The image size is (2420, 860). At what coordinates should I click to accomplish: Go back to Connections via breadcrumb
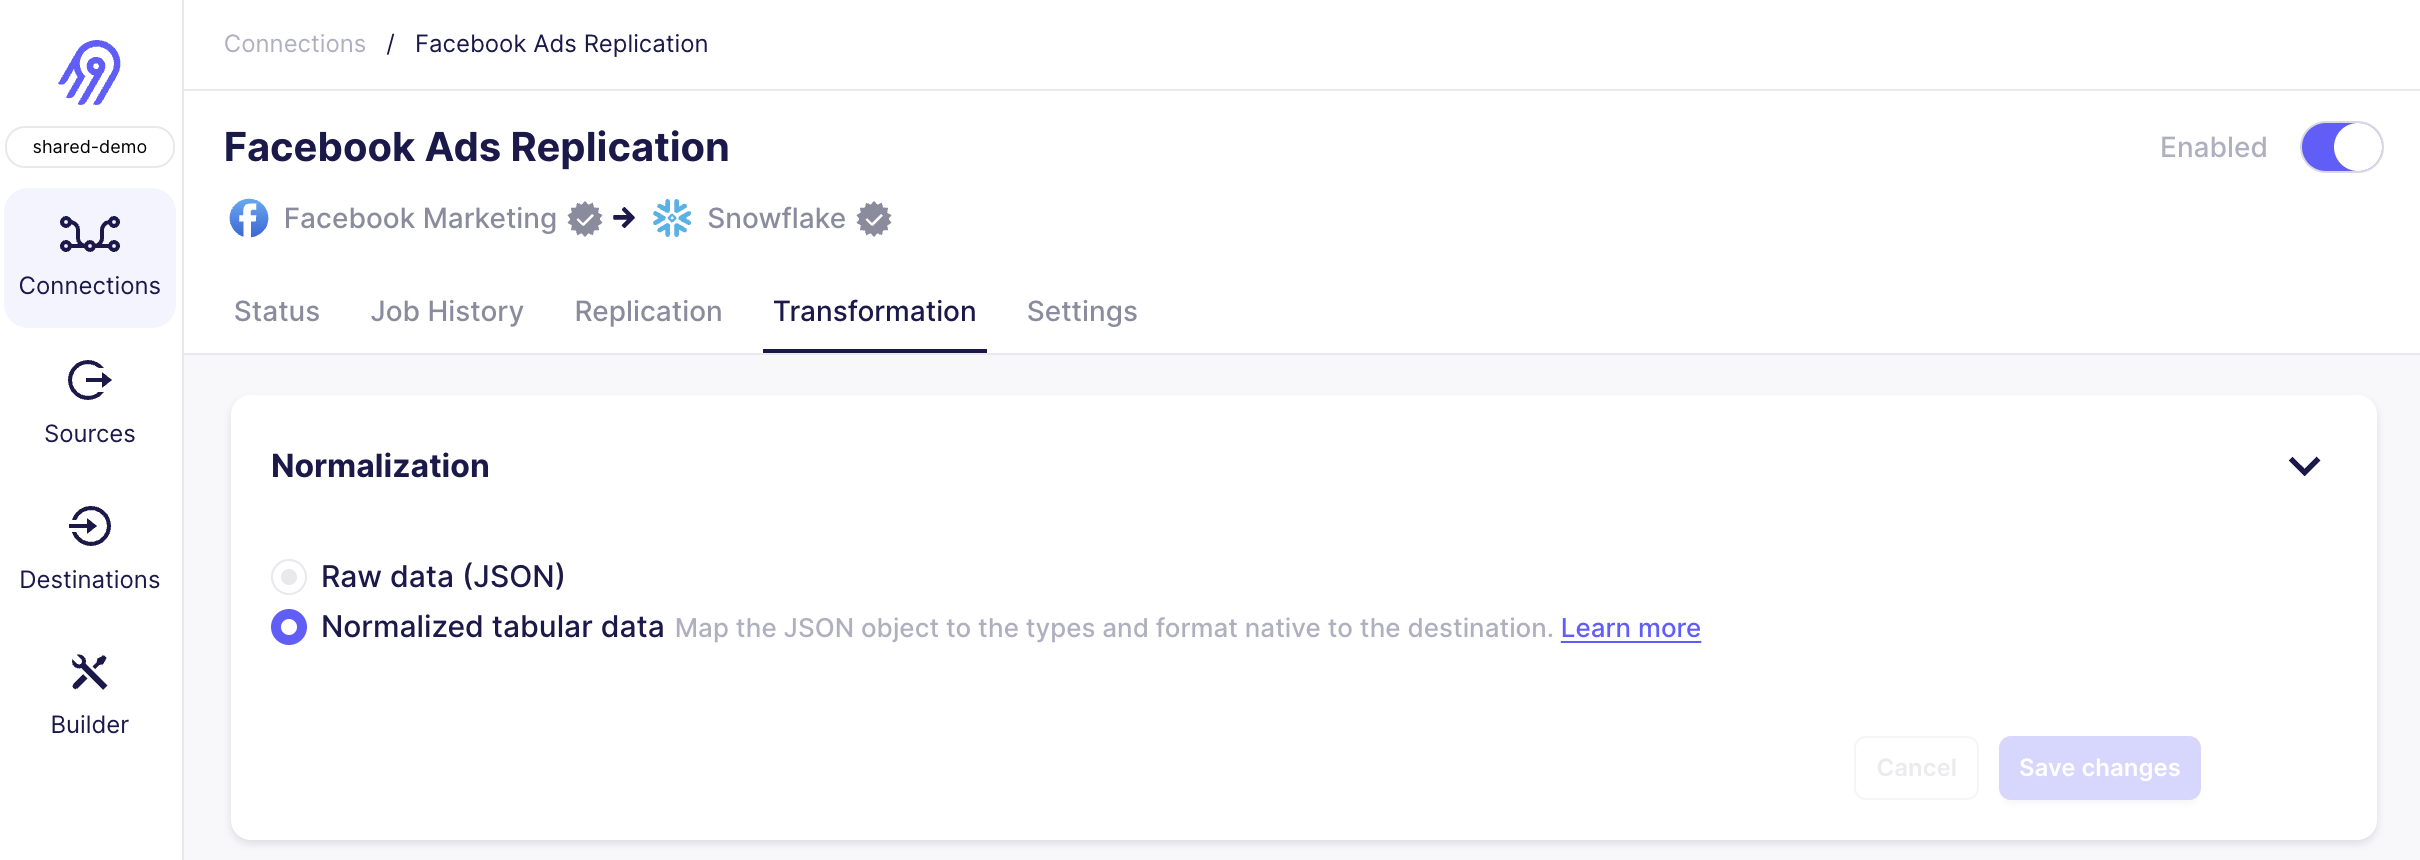point(295,44)
